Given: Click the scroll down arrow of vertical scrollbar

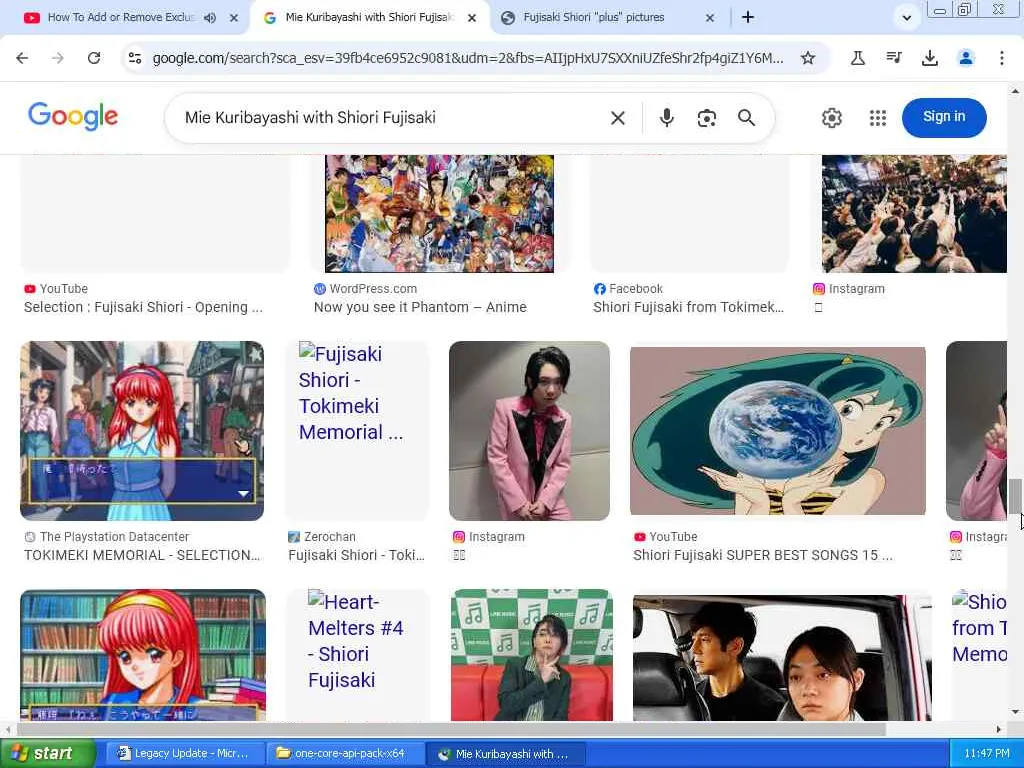Looking at the screenshot, I should click(x=1015, y=712).
